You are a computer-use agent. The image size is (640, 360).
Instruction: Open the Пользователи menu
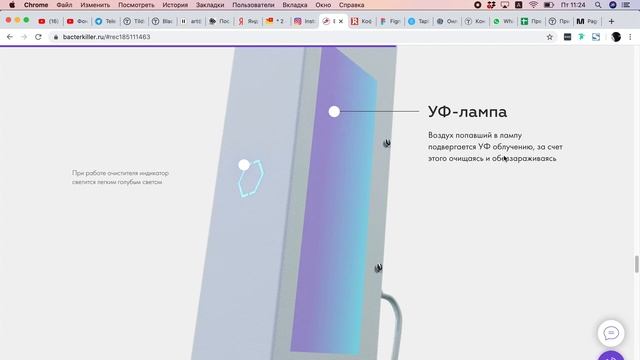[x=253, y=5]
